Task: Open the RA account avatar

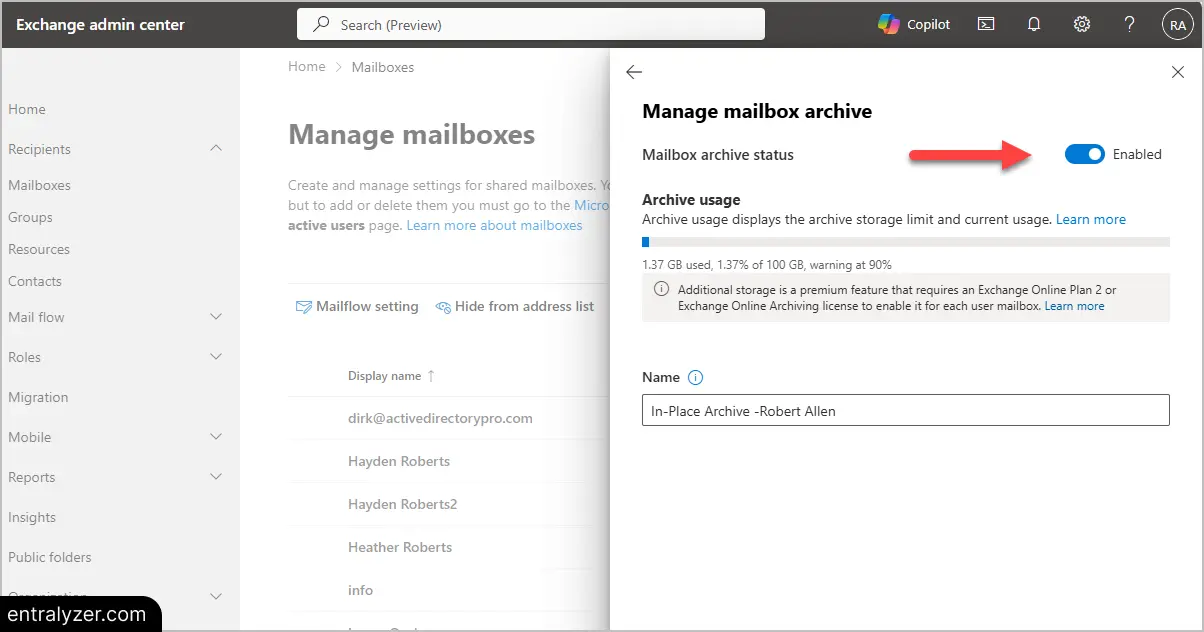Action: [1176, 25]
